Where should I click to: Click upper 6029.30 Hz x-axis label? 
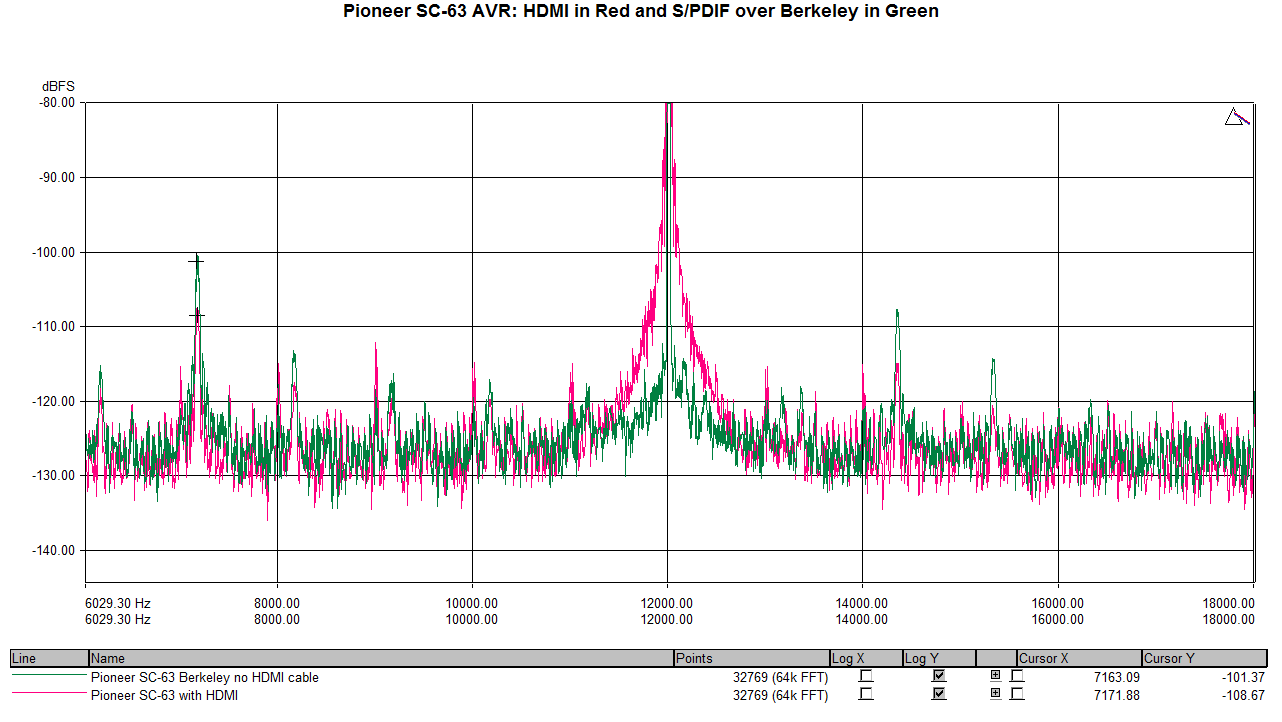118,603
